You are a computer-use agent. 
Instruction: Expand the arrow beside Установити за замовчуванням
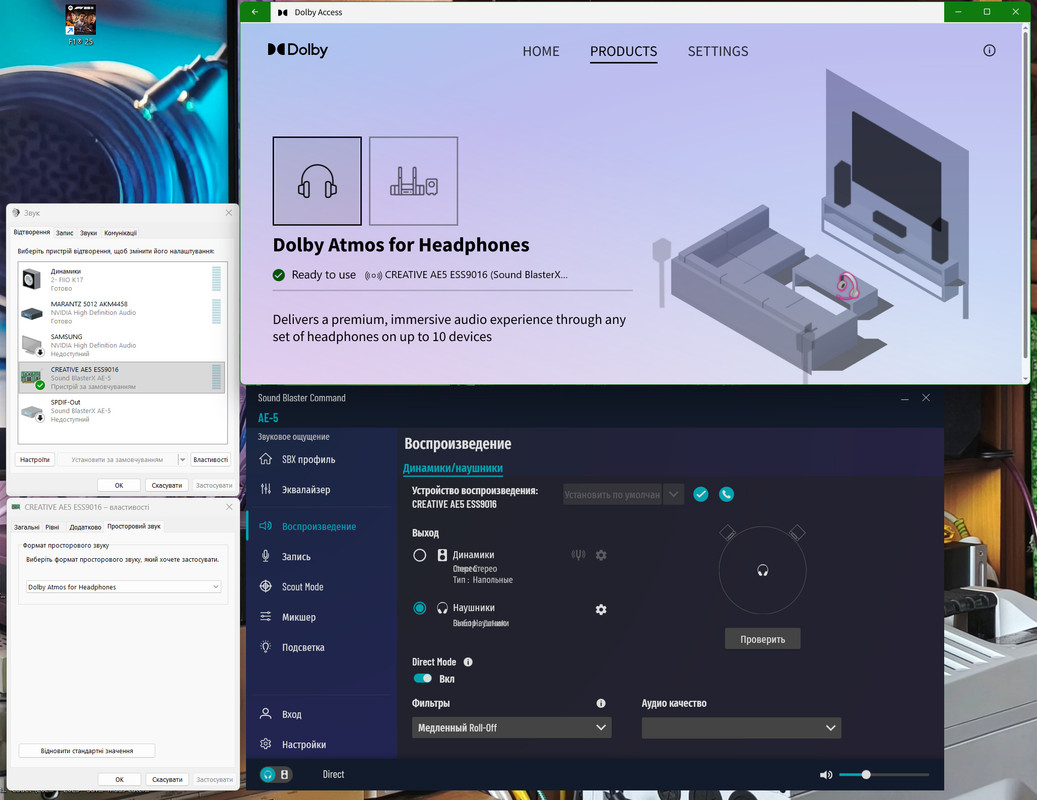183,459
